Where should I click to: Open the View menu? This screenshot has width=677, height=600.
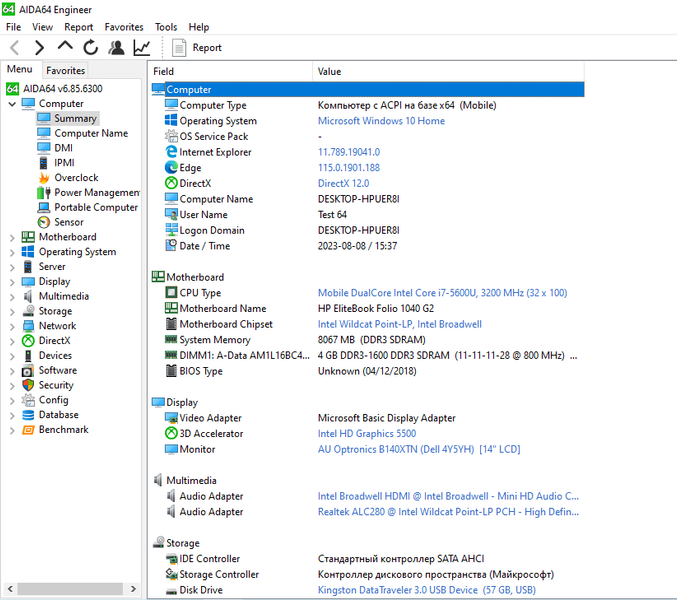pyautogui.click(x=42, y=27)
